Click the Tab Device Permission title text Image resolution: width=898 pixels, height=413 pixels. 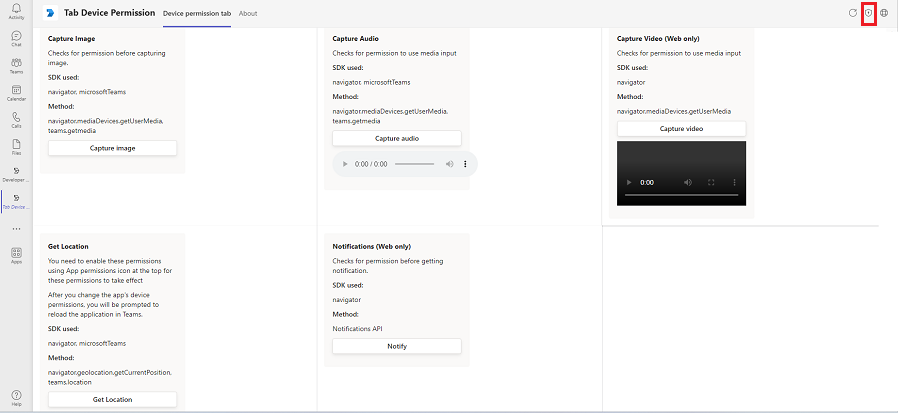[x=109, y=13]
